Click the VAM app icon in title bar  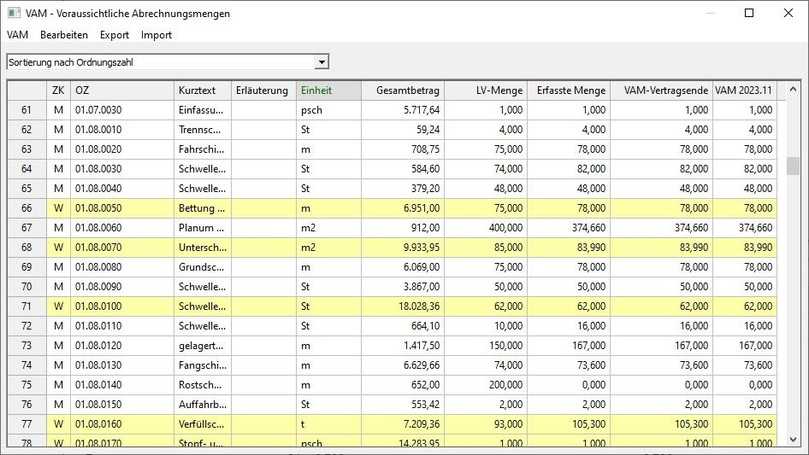pyautogui.click(x=13, y=13)
